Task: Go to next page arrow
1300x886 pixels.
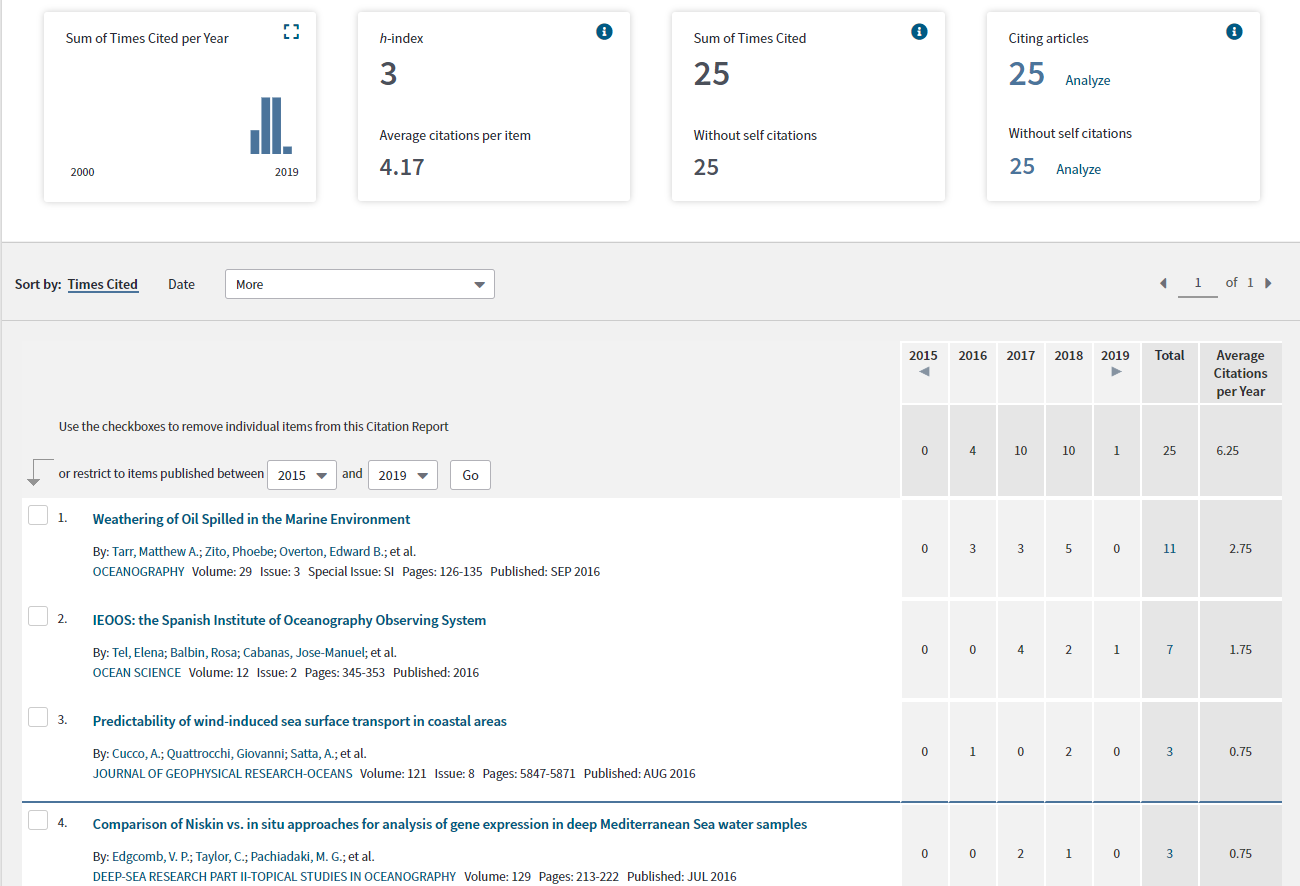Action: coord(1268,283)
